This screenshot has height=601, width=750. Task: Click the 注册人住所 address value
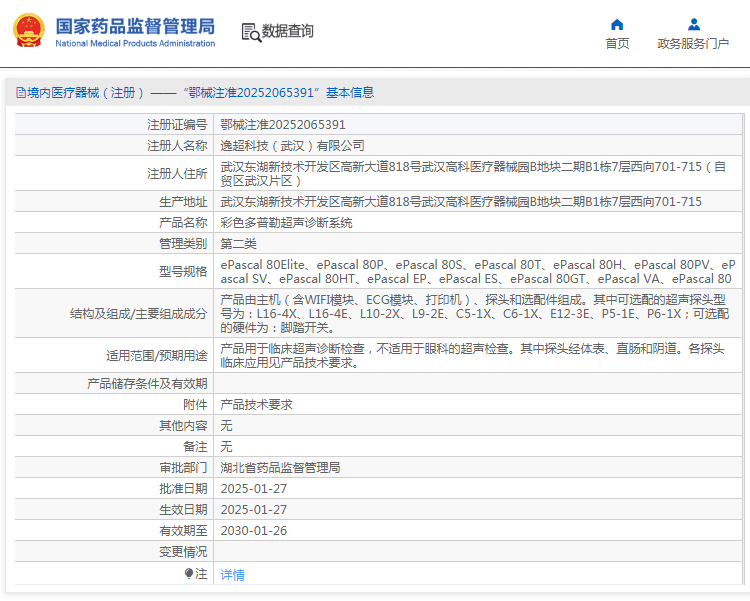(x=473, y=174)
